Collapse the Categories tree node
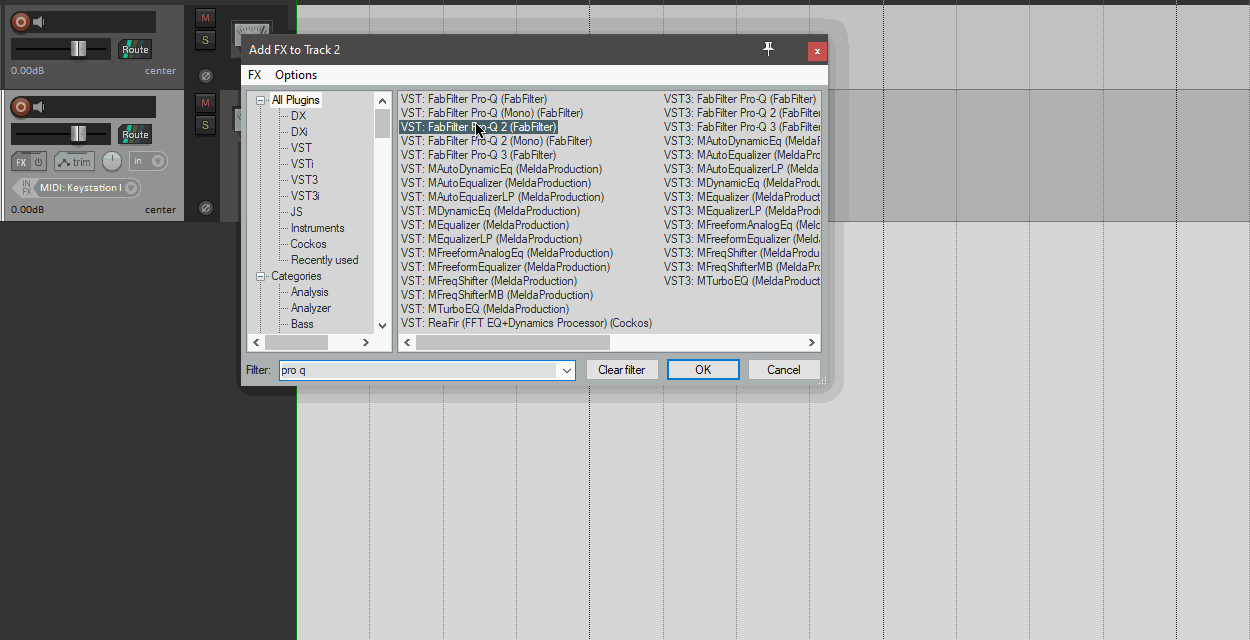This screenshot has height=640, width=1250. coord(261,276)
